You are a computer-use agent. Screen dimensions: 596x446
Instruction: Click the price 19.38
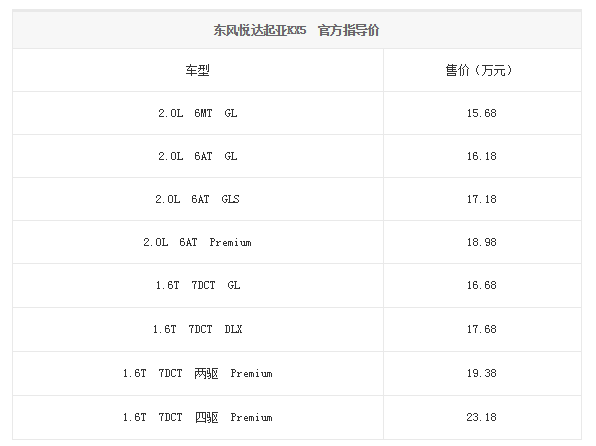coord(482,373)
